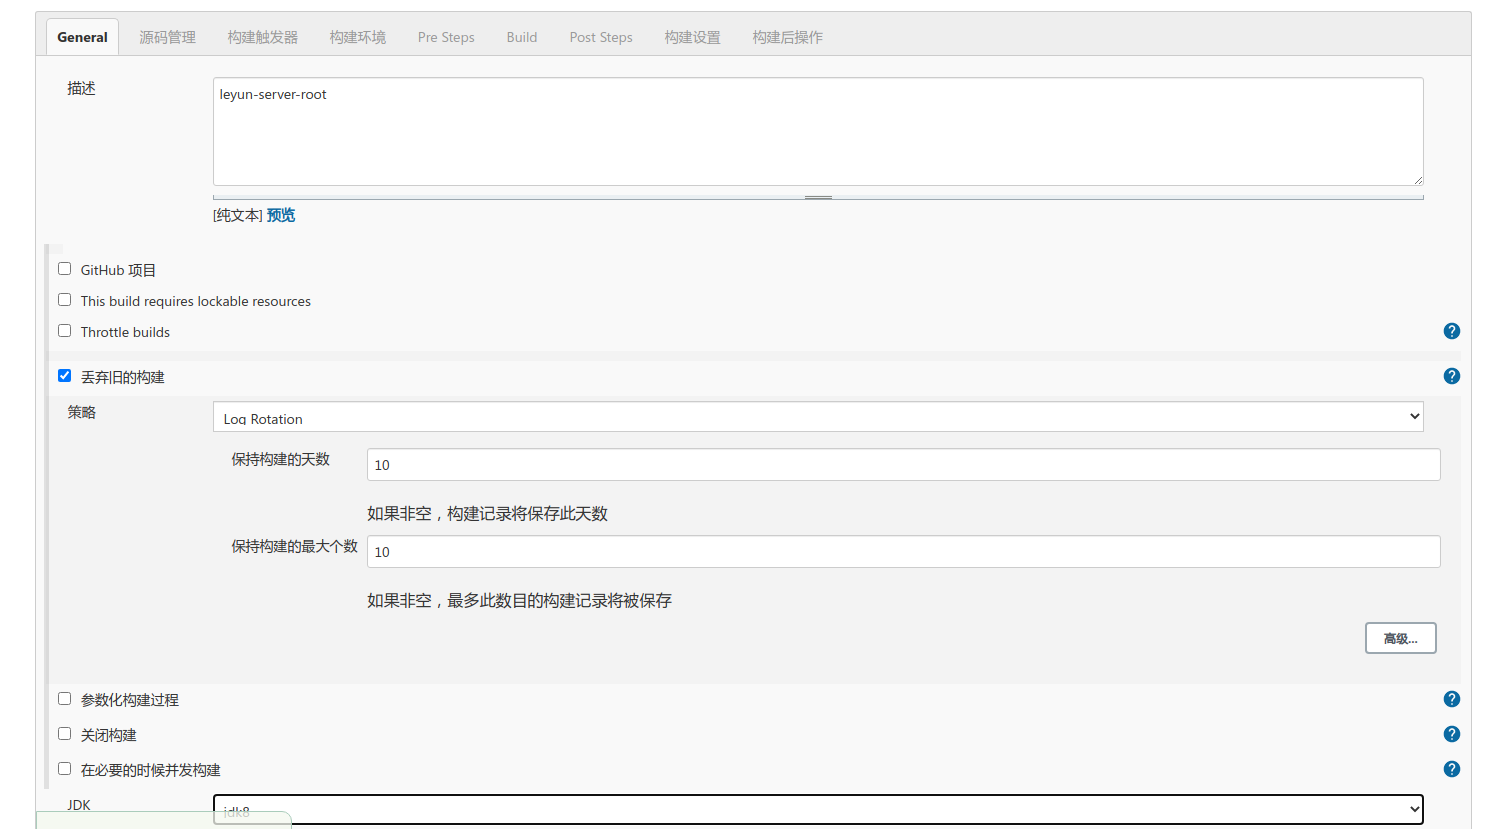1486x829 pixels.
Task: Enable the GitHub 项目 checkbox
Action: tap(65, 269)
